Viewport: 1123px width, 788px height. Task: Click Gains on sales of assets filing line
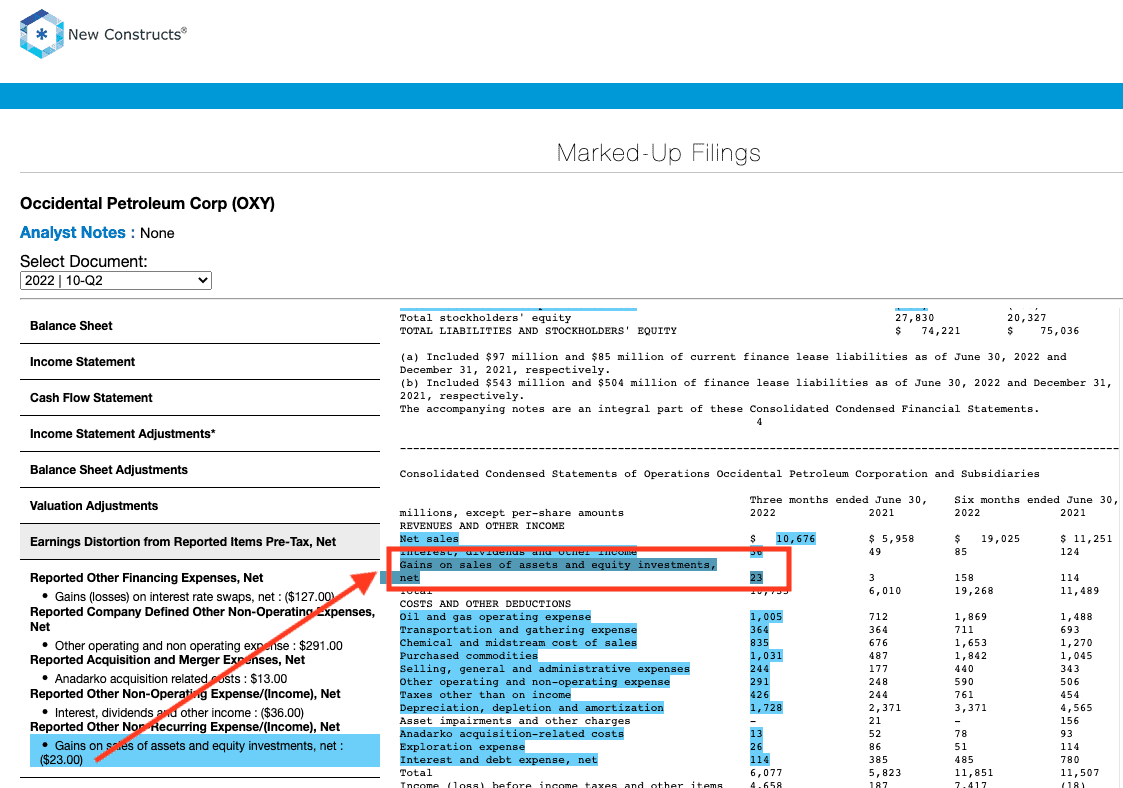point(558,571)
